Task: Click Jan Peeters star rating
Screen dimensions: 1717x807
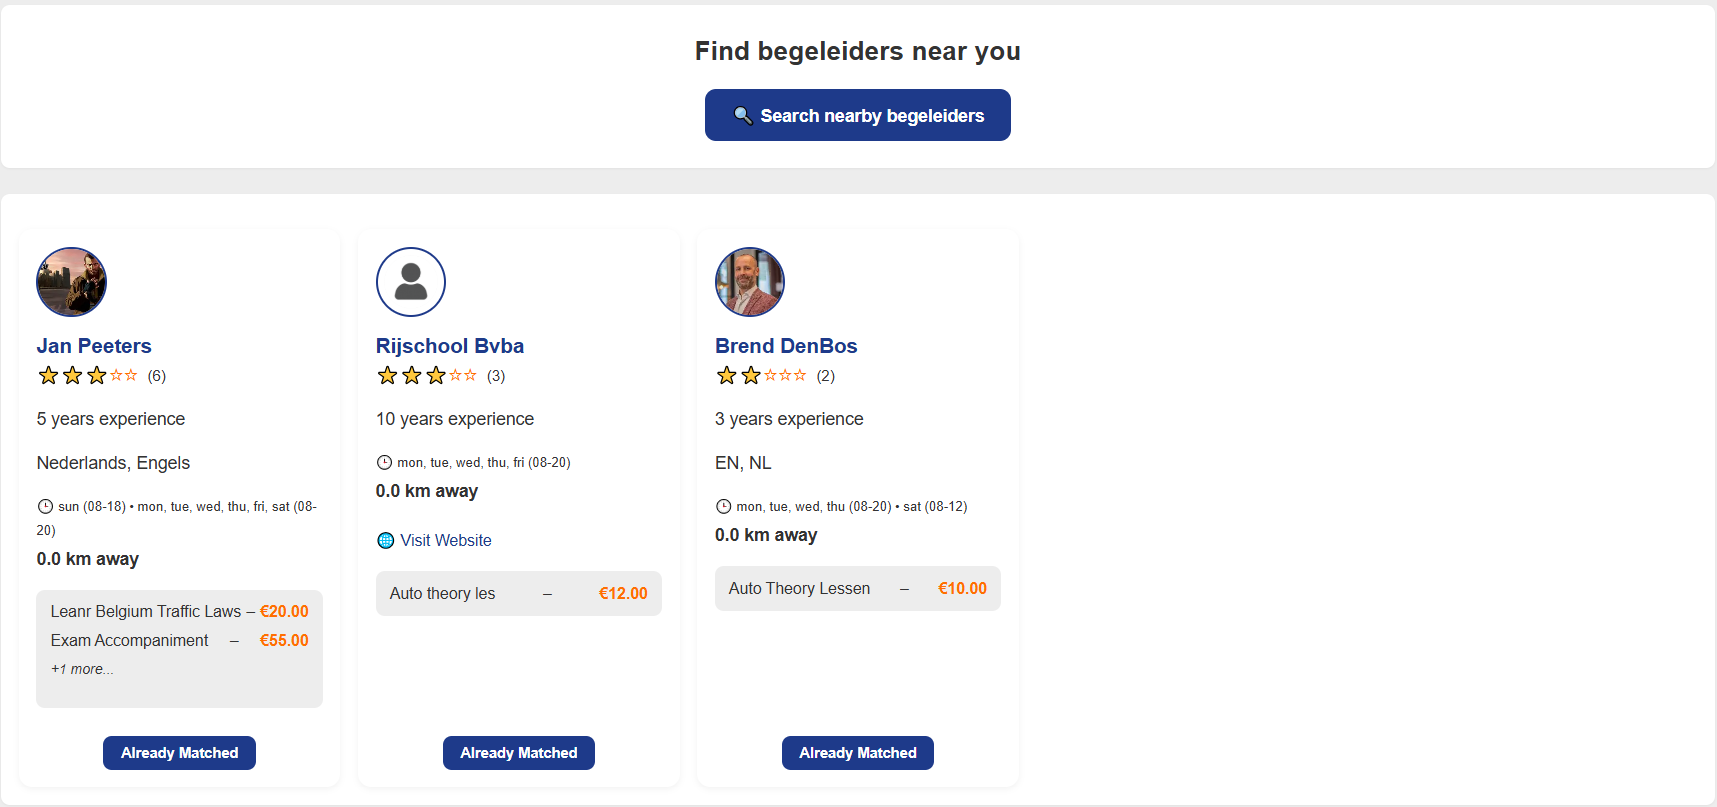Action: [x=88, y=376]
